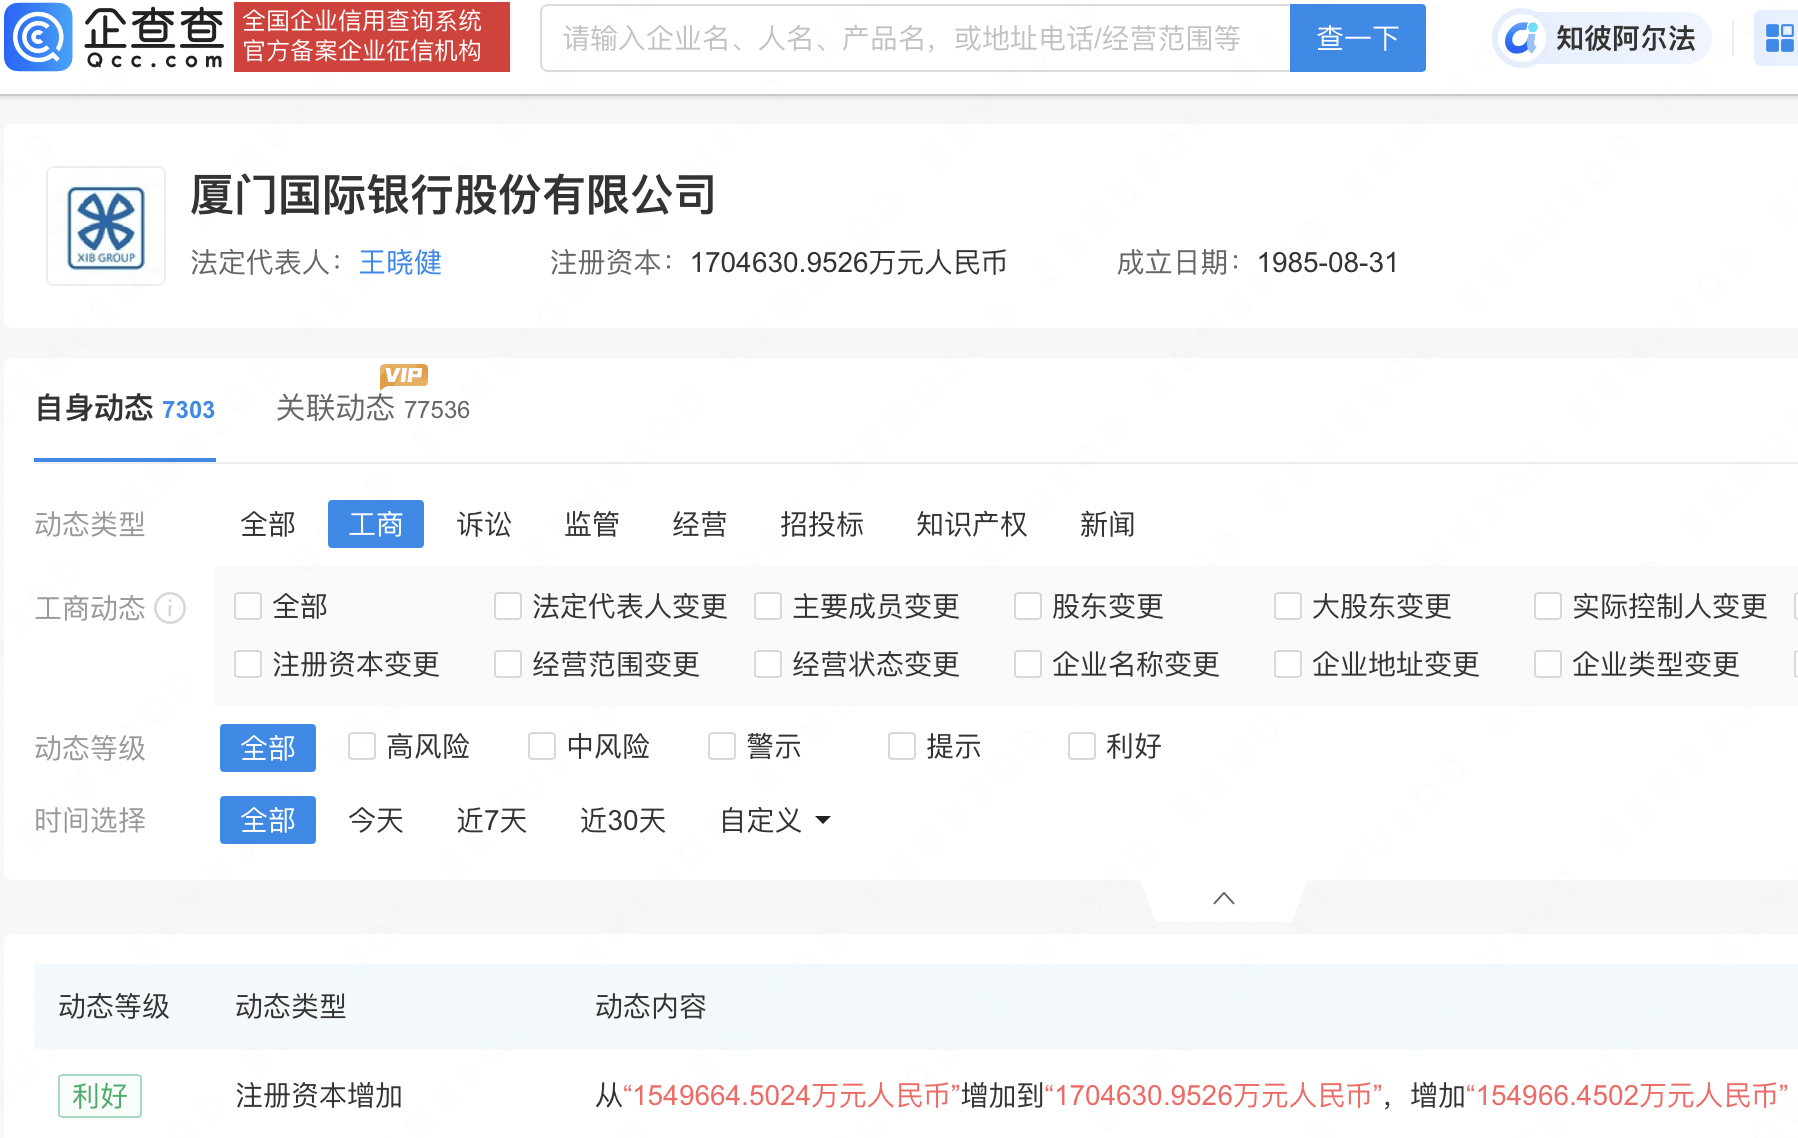Check 企业地址变更 checkbox
Viewport: 1798px width, 1138px height.
point(1288,664)
